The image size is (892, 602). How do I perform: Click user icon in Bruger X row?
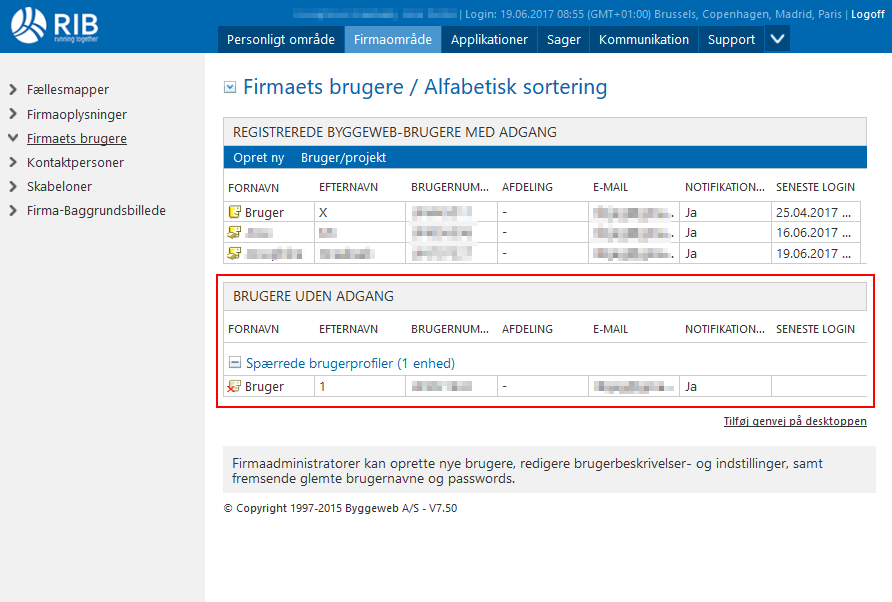coord(235,212)
